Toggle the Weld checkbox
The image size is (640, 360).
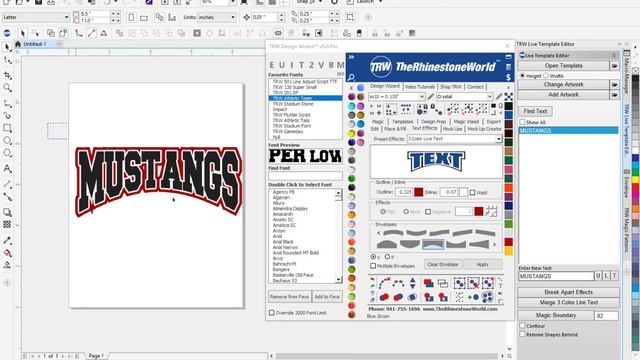[x=472, y=192]
